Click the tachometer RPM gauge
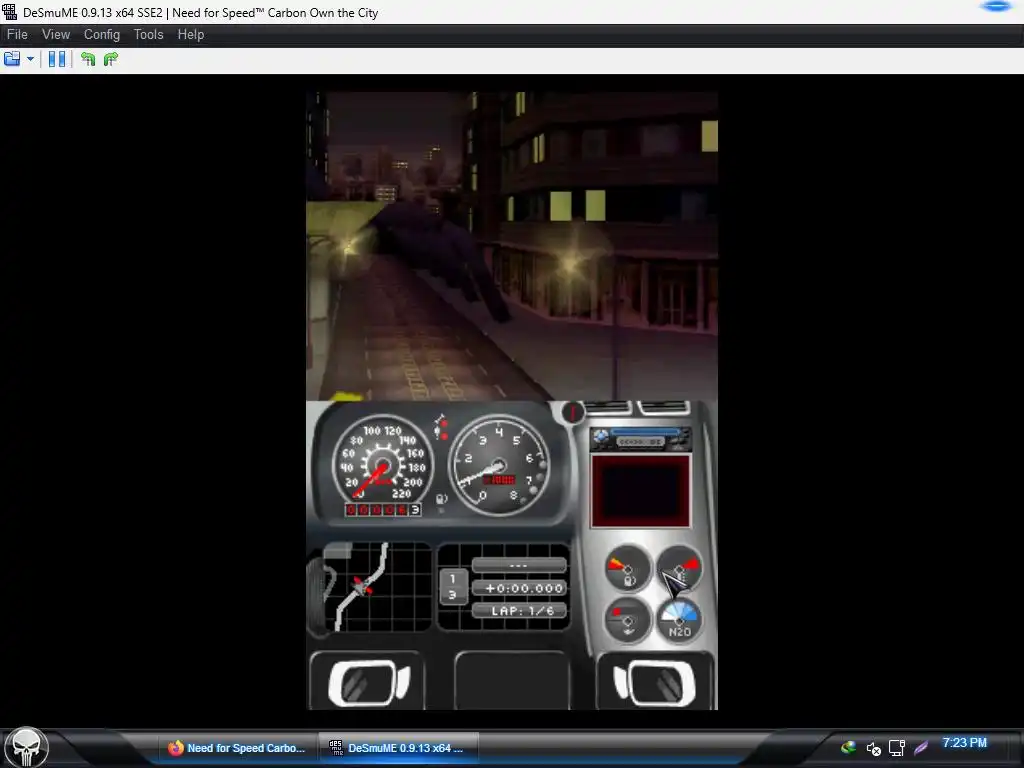 coord(500,465)
